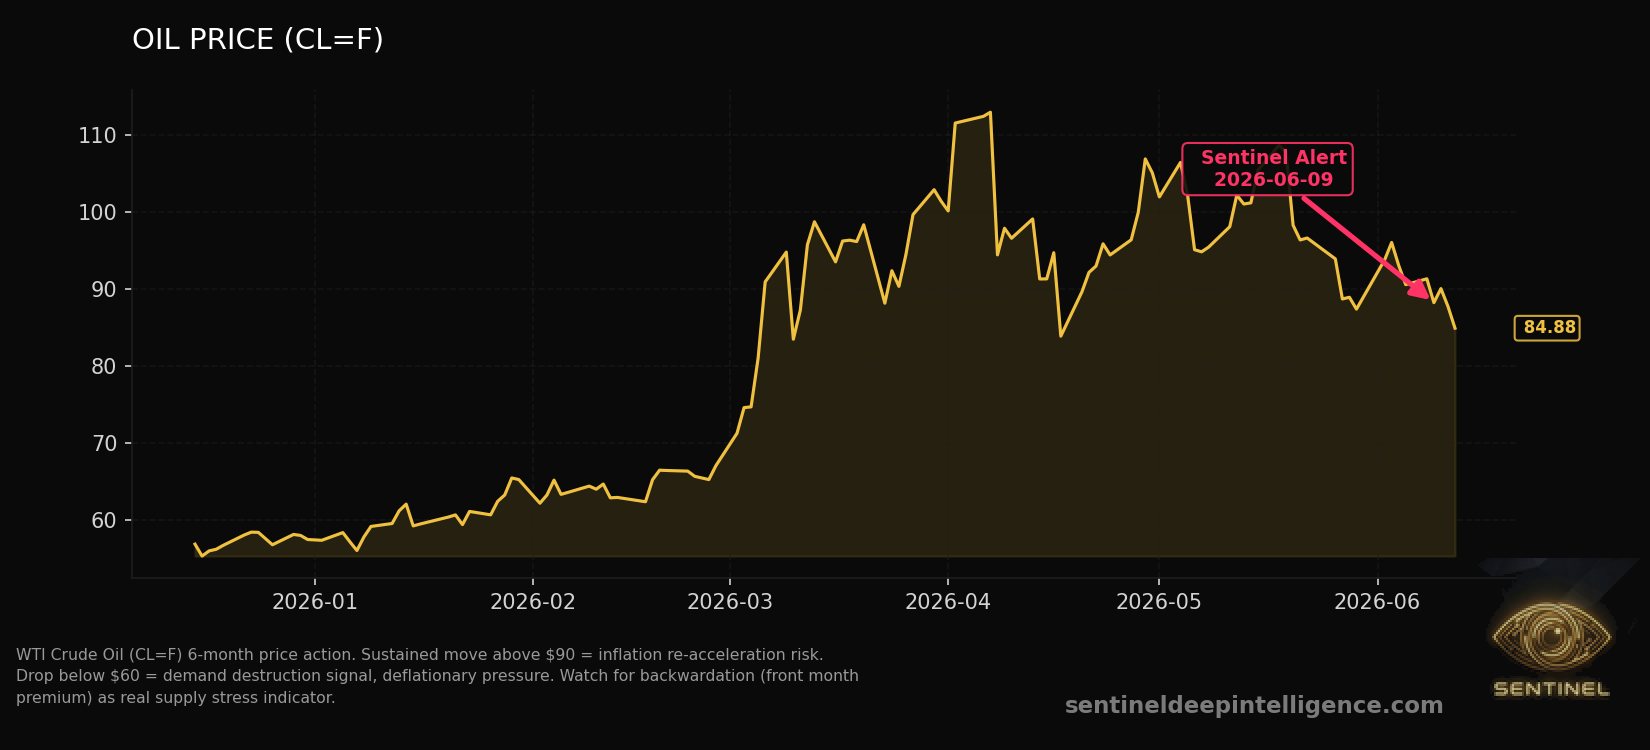Click the 80 y-axis label
Image resolution: width=1650 pixels, height=750 pixels.
104,367
